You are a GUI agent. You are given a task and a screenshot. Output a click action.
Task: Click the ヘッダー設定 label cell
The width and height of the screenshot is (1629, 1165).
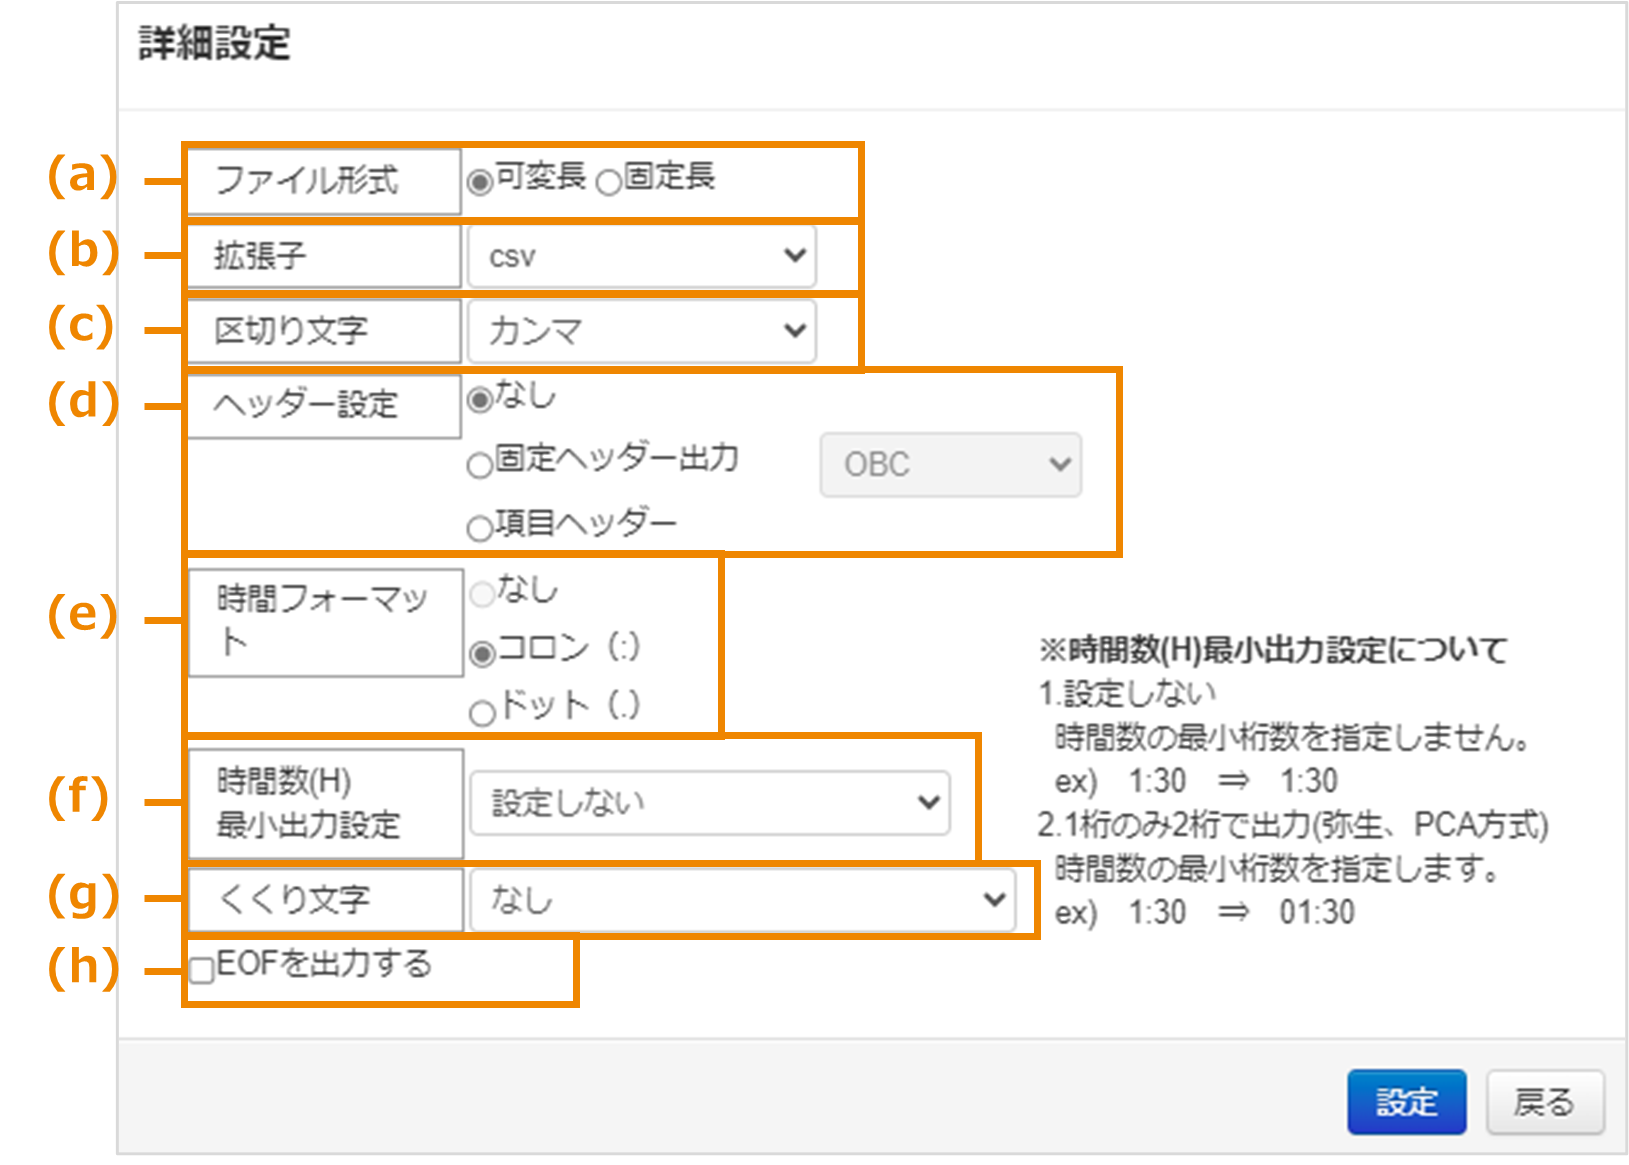[x=322, y=405]
